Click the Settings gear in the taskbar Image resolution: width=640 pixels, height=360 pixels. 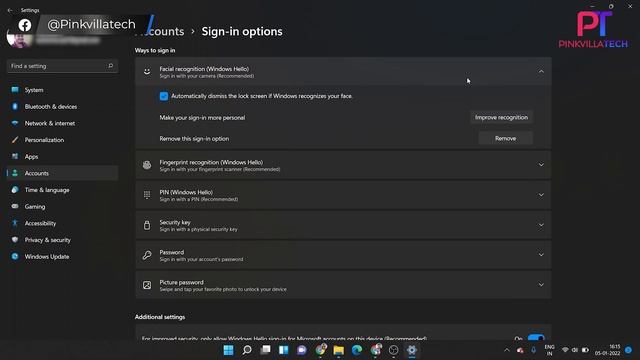(412, 350)
